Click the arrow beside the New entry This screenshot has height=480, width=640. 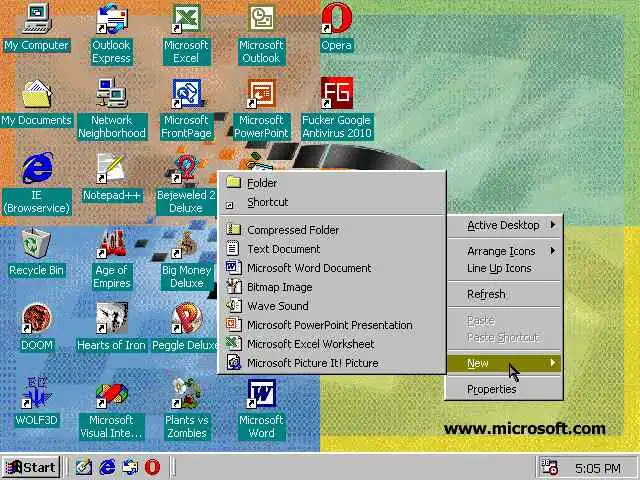click(x=553, y=363)
